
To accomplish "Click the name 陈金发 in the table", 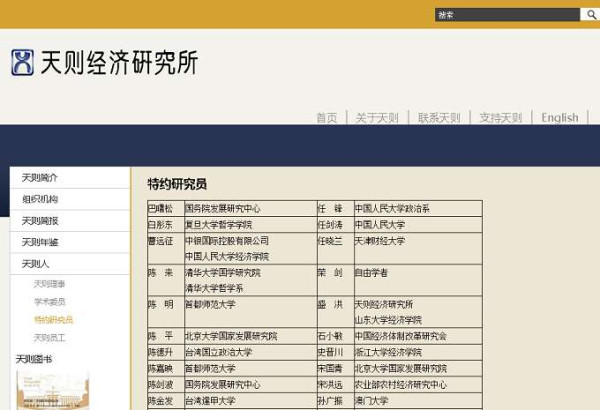I will pyautogui.click(x=160, y=401).
